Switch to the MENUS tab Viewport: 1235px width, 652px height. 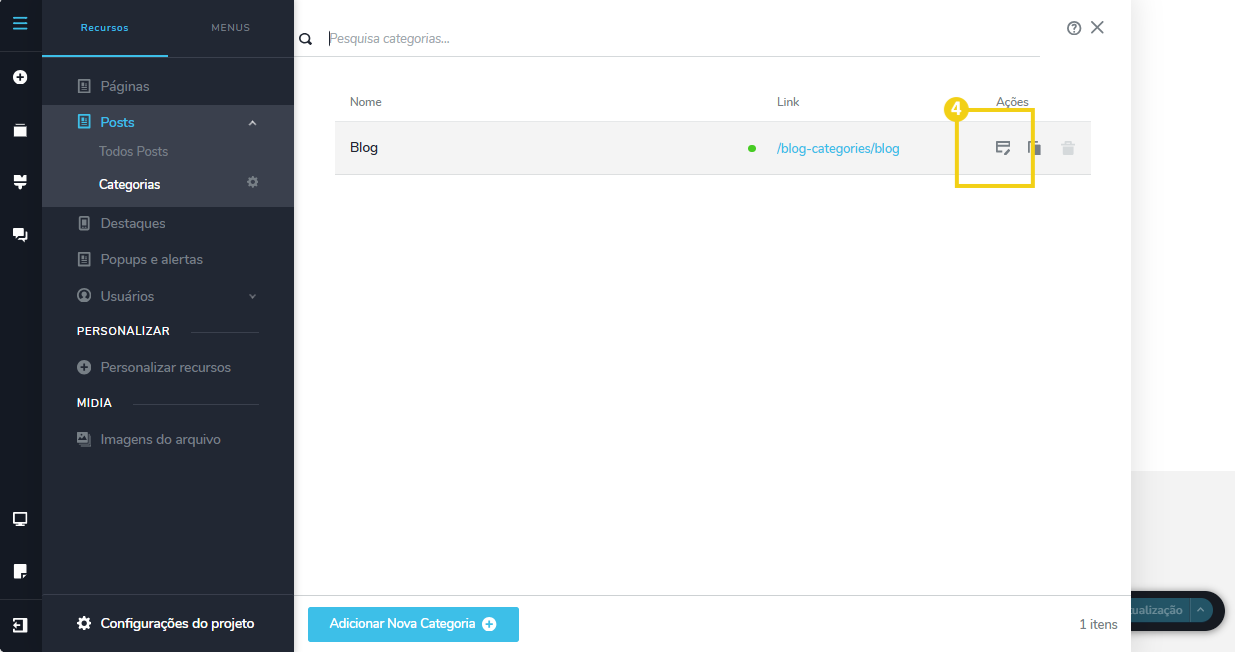tap(230, 28)
